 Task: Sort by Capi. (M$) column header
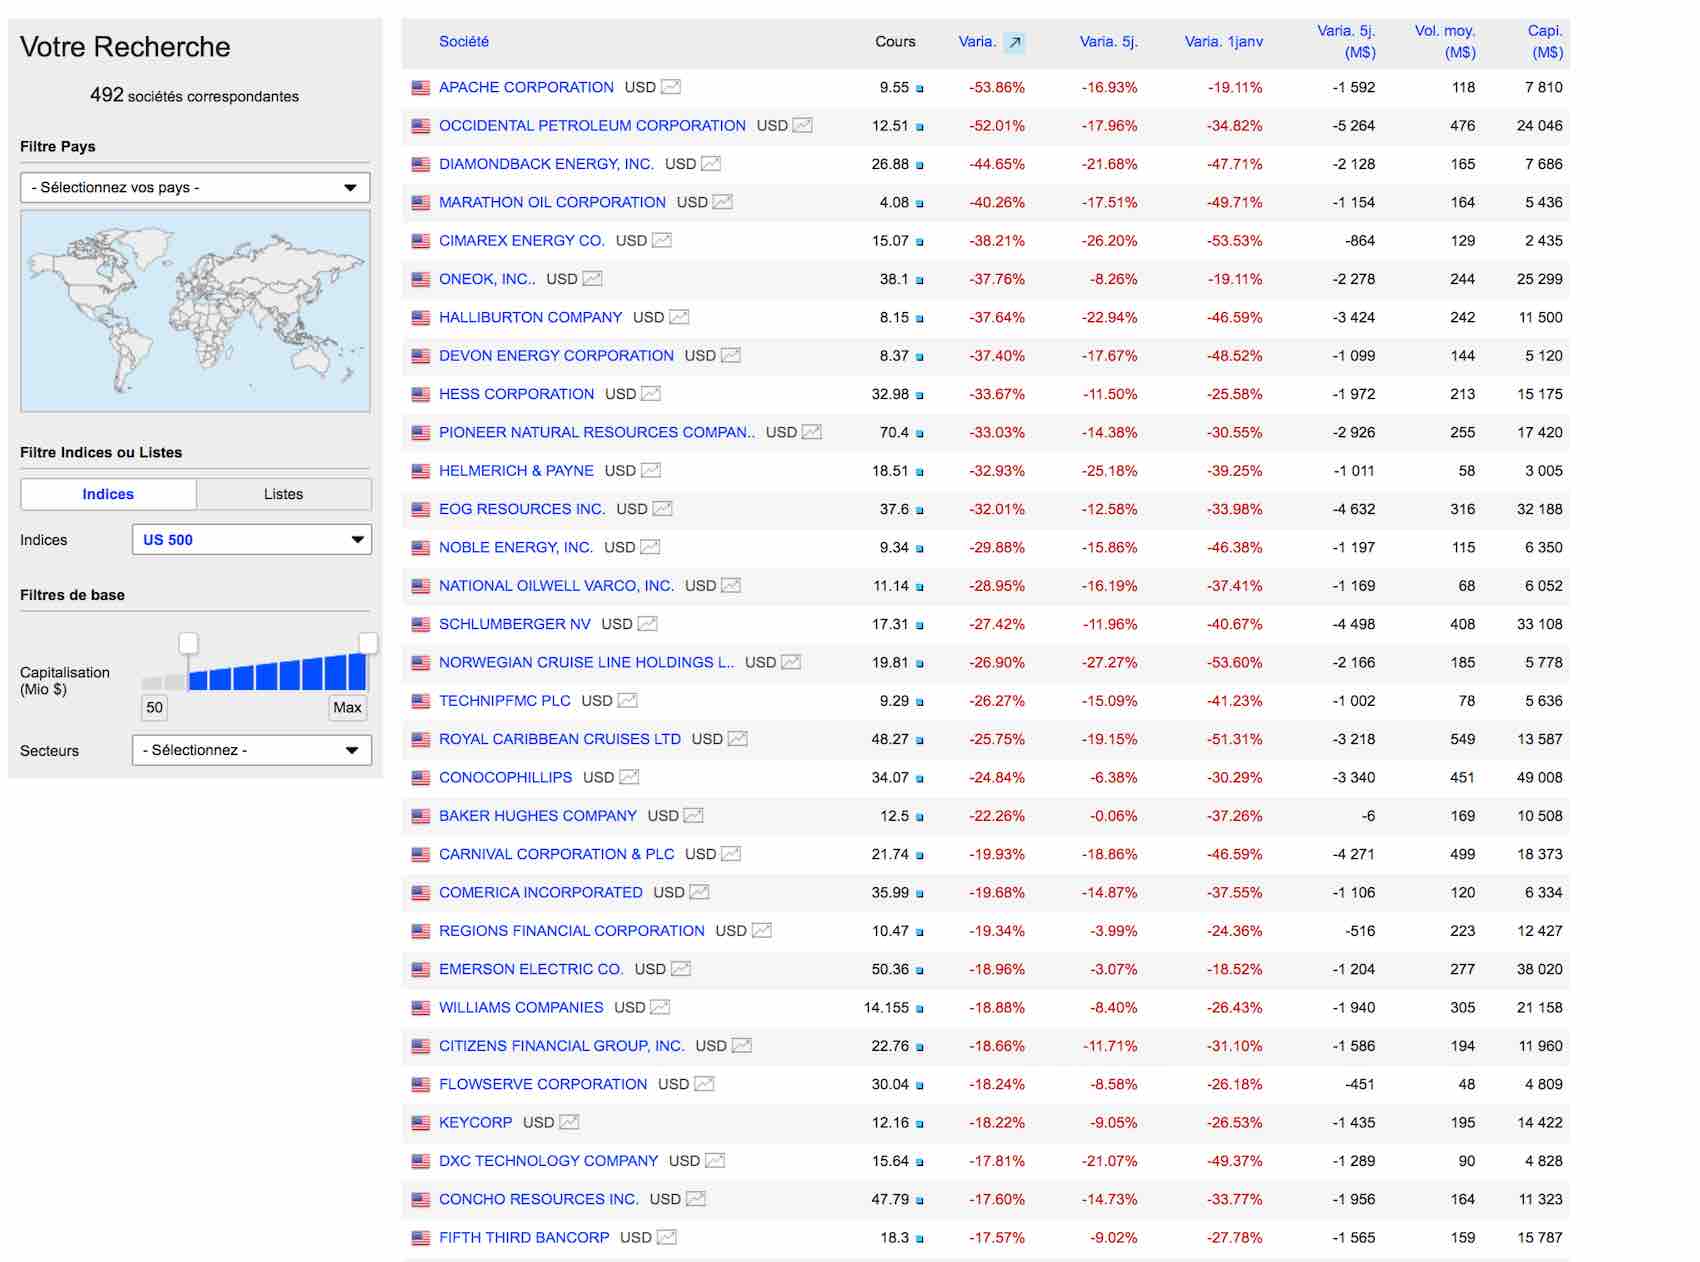click(x=1546, y=41)
